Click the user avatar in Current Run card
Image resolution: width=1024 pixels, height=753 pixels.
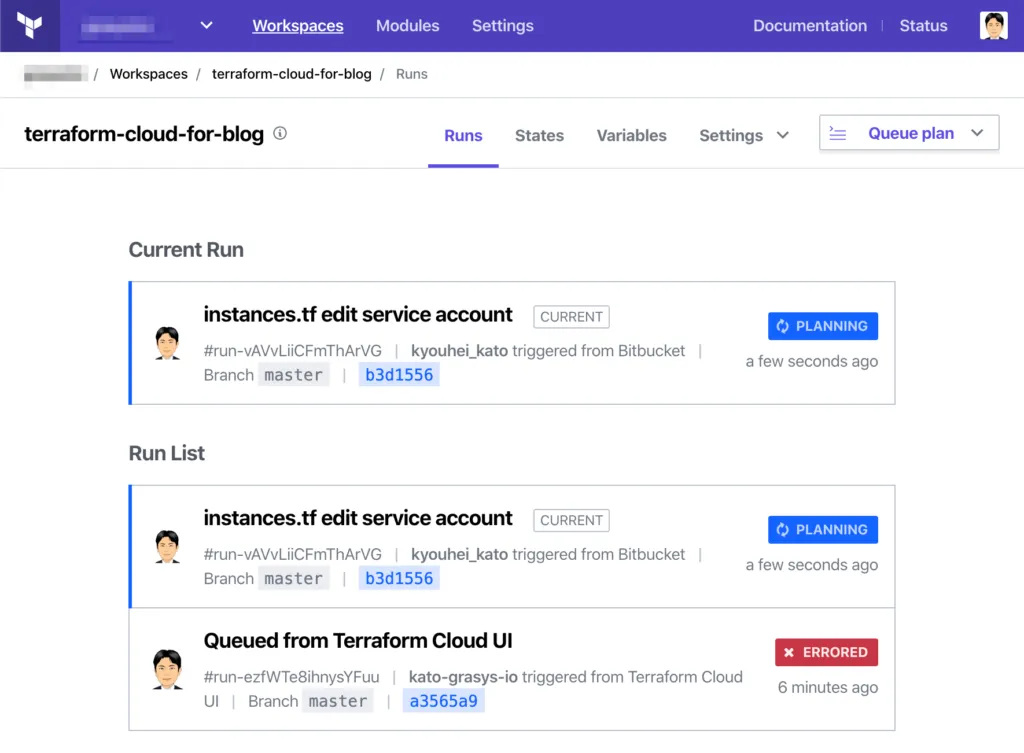point(167,343)
